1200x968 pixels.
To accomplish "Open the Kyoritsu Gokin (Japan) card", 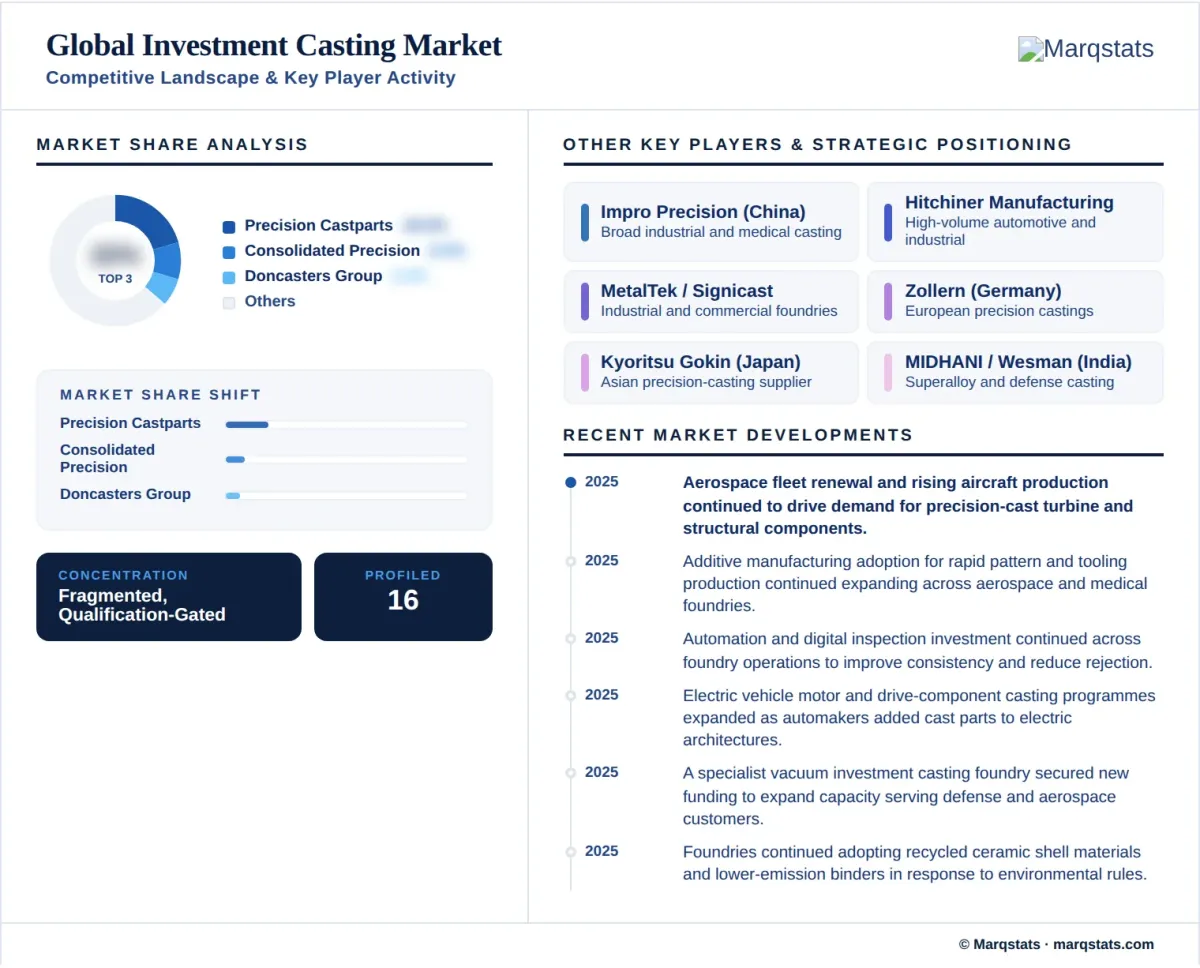I will click(711, 372).
